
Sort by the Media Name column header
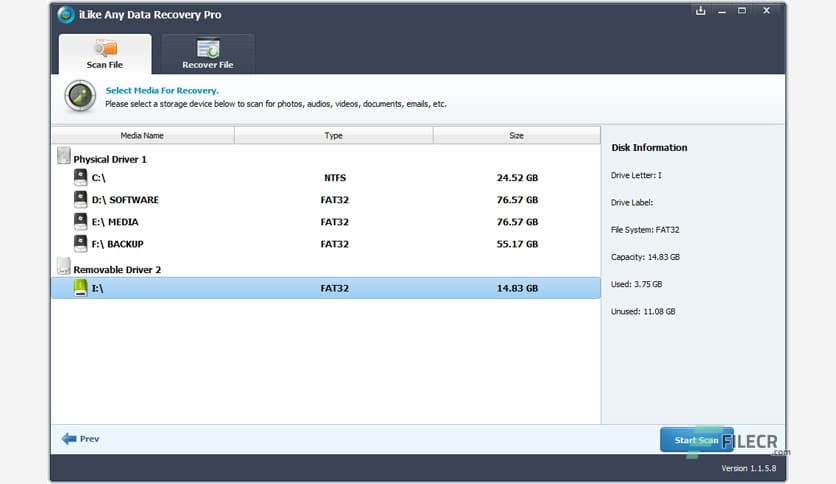(x=142, y=135)
